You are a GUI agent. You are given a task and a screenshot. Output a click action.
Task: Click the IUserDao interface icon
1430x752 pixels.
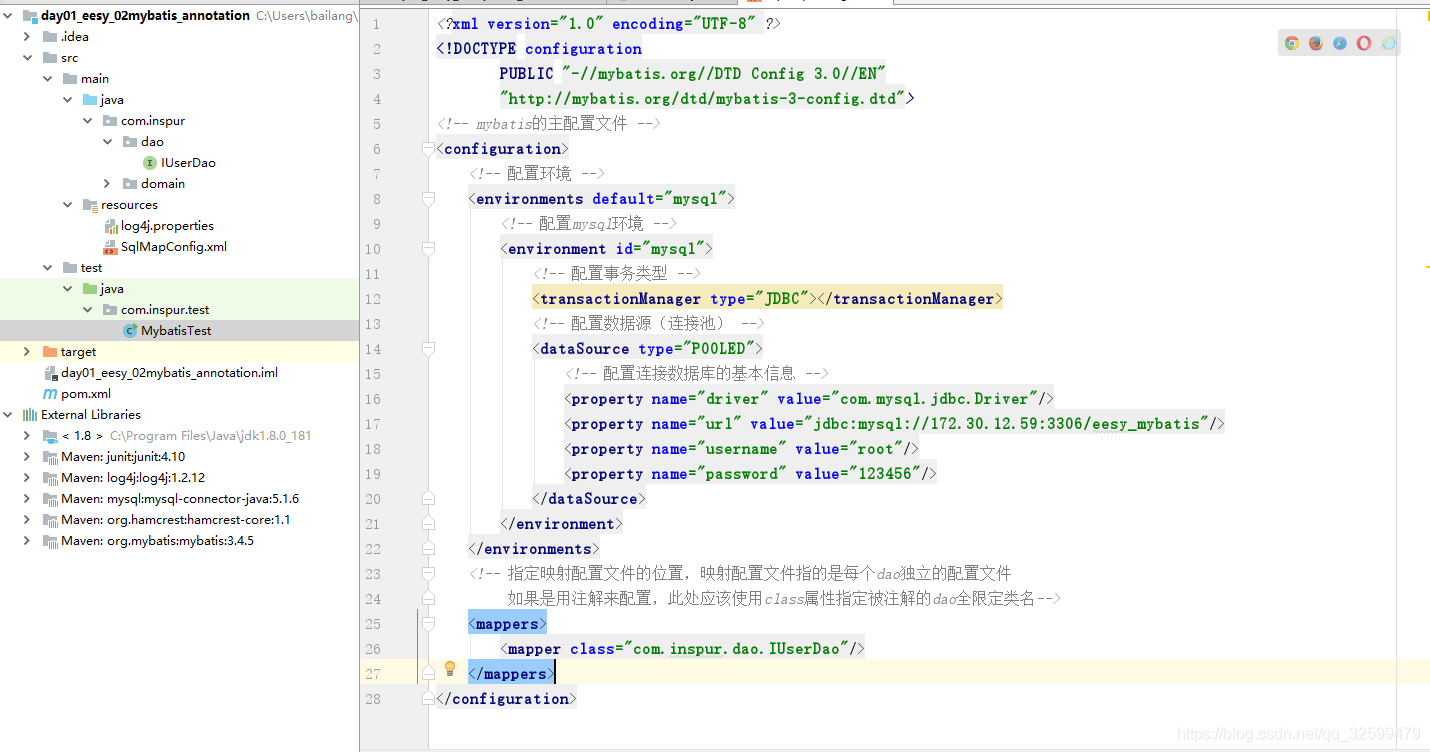click(150, 163)
